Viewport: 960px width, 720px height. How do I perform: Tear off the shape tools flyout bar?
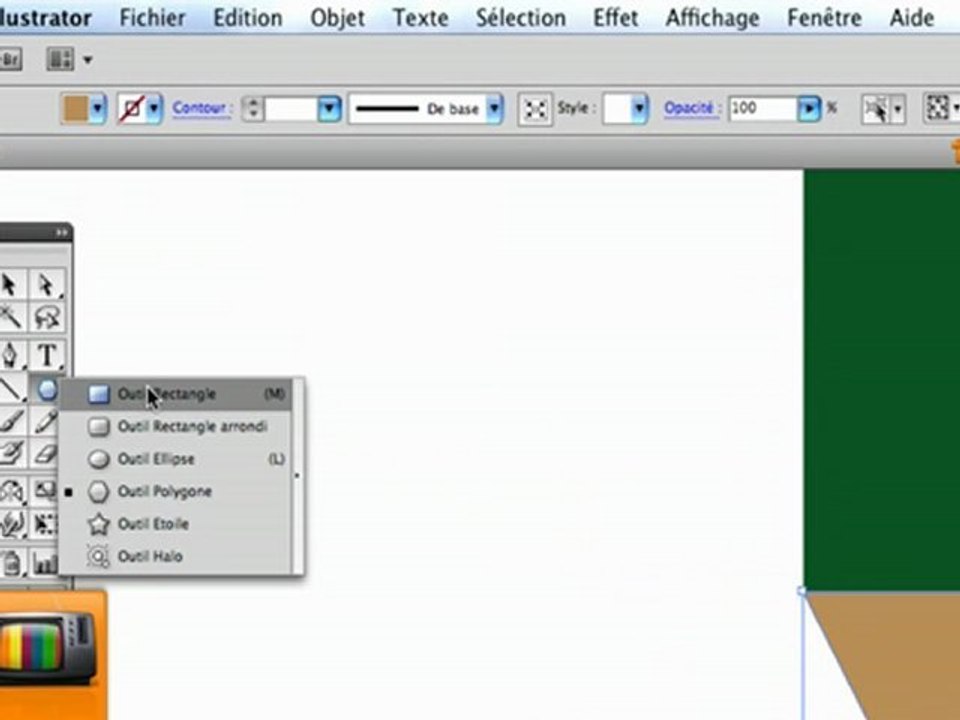click(x=298, y=476)
